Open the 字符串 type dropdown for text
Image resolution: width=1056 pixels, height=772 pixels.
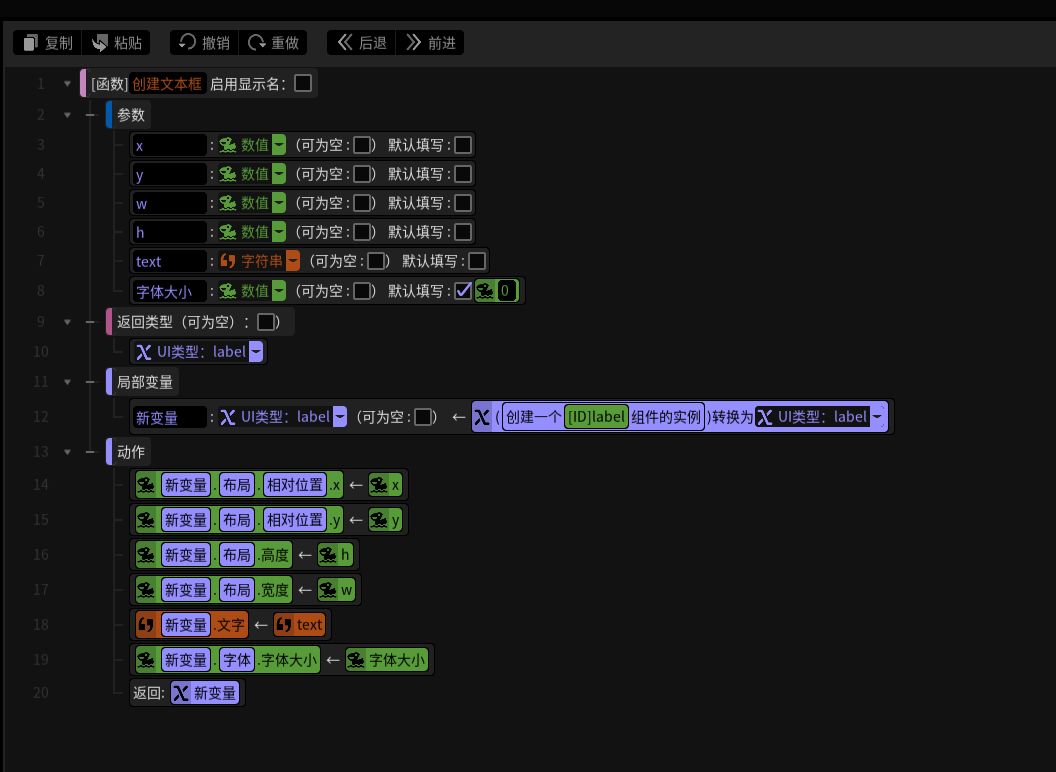coord(293,261)
